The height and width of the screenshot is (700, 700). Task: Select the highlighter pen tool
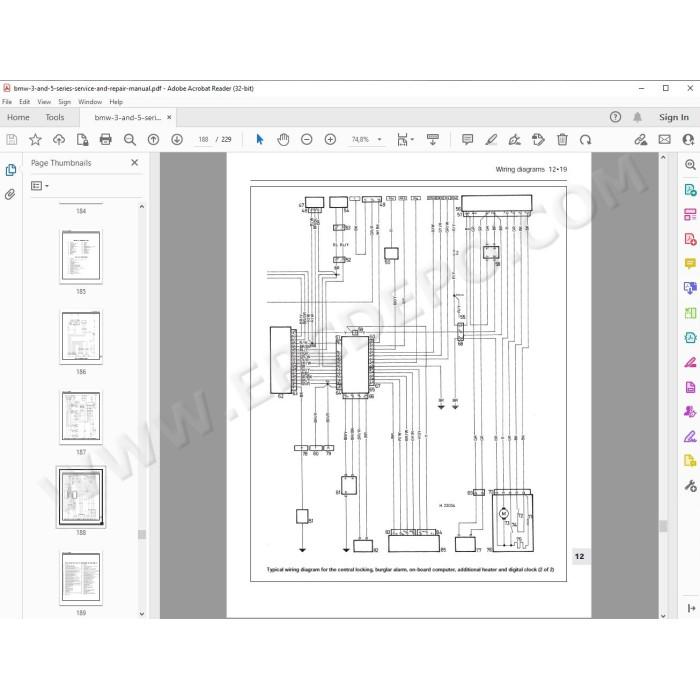coord(491,140)
